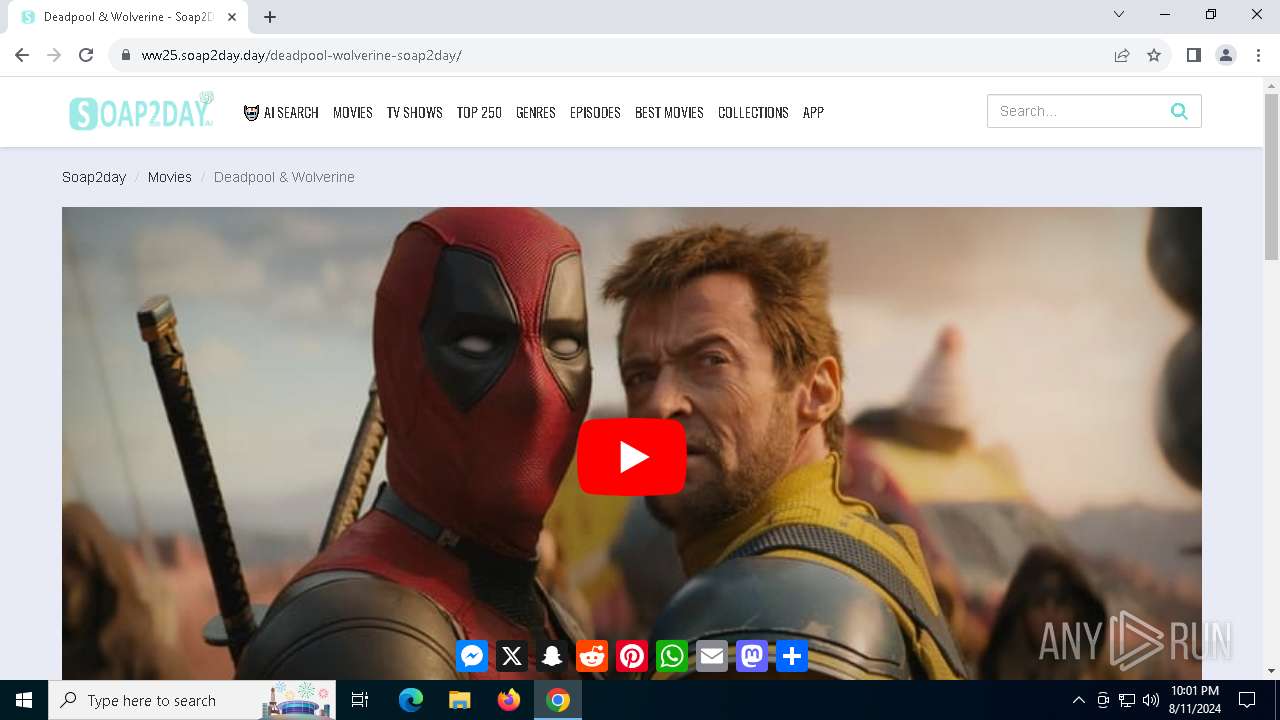
Task: Open volume control in system tray
Action: (1150, 700)
